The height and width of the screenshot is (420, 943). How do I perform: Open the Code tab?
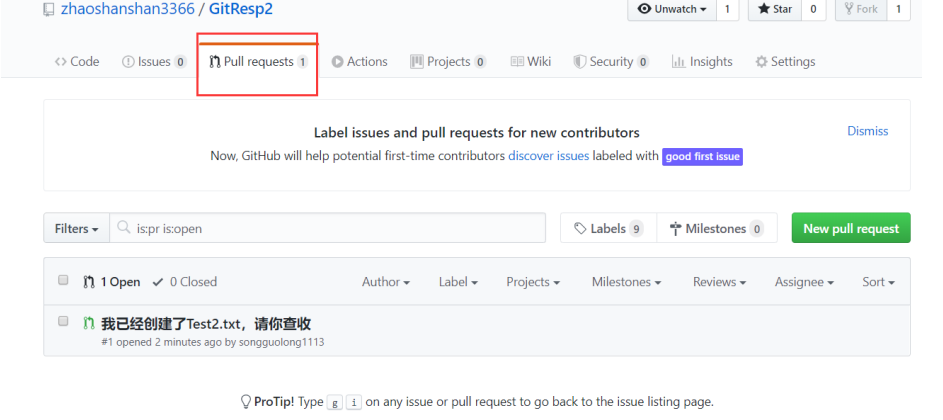click(76, 61)
